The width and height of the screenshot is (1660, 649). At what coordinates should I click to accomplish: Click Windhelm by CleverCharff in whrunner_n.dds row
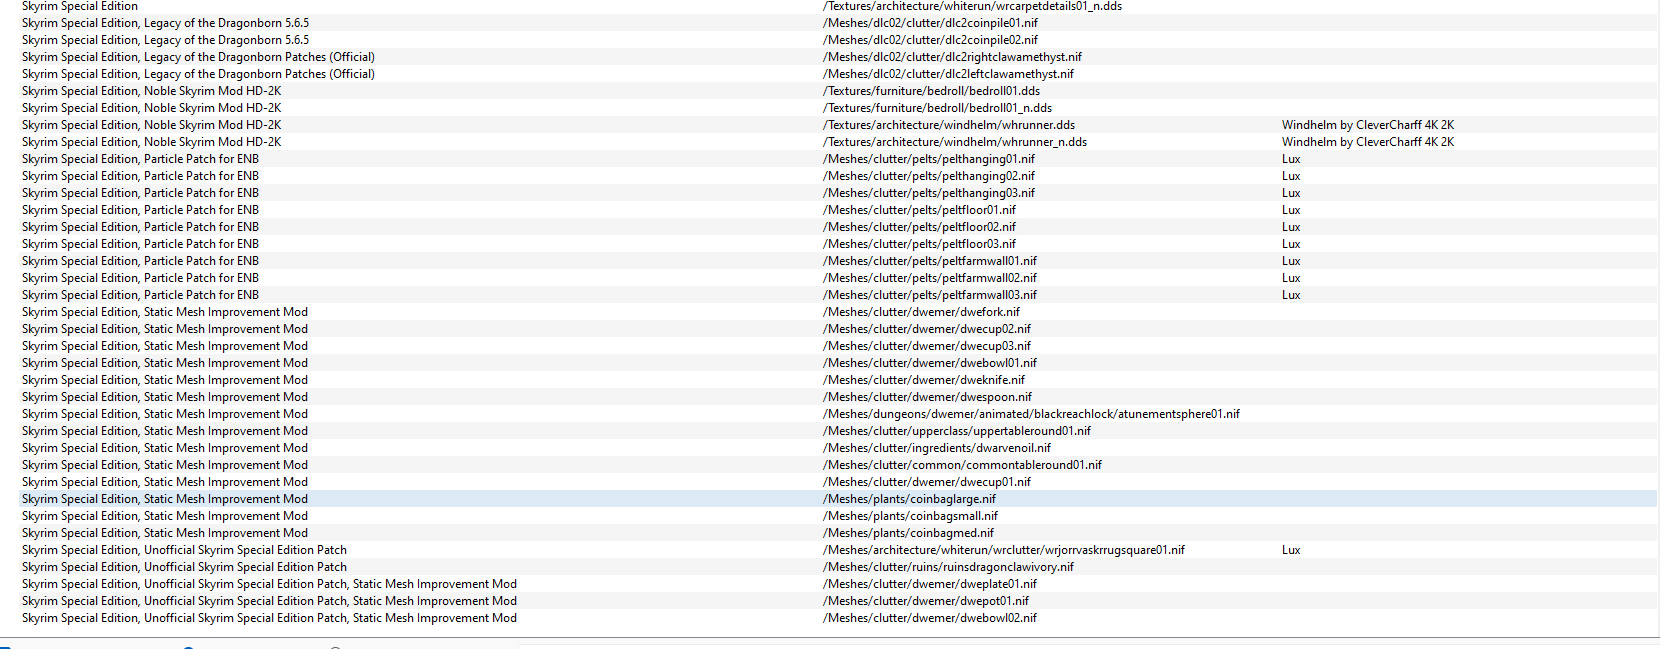(x=1367, y=142)
